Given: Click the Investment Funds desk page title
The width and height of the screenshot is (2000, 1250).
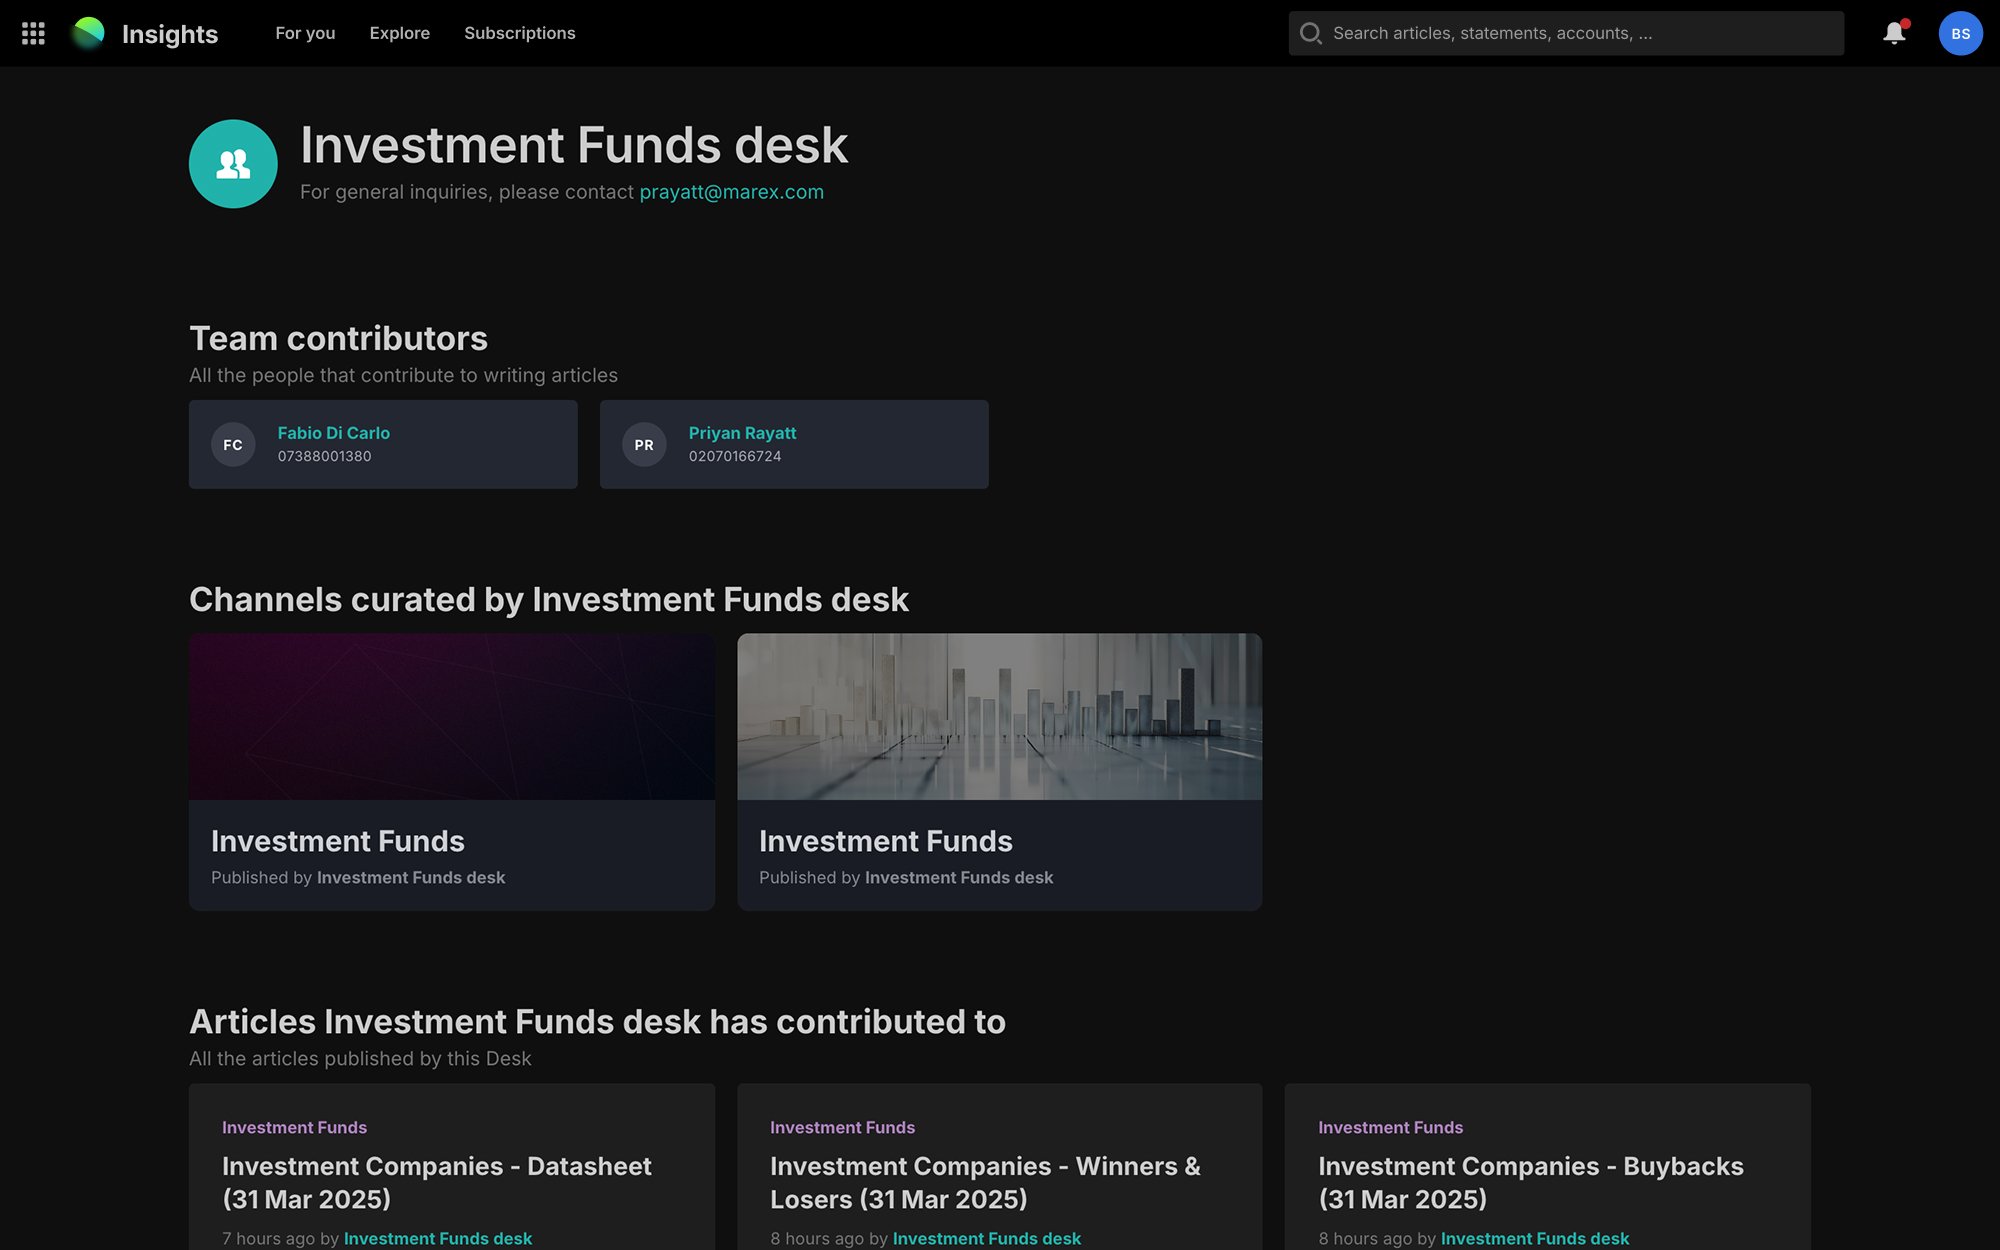Looking at the screenshot, I should pos(574,145).
